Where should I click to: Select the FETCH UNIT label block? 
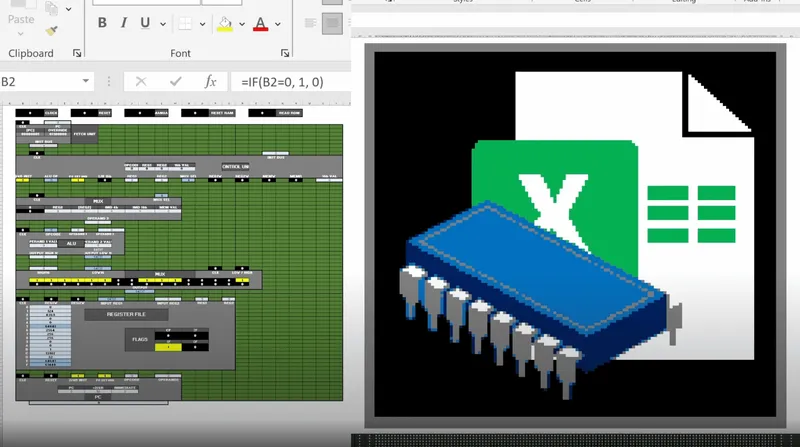coord(85,134)
